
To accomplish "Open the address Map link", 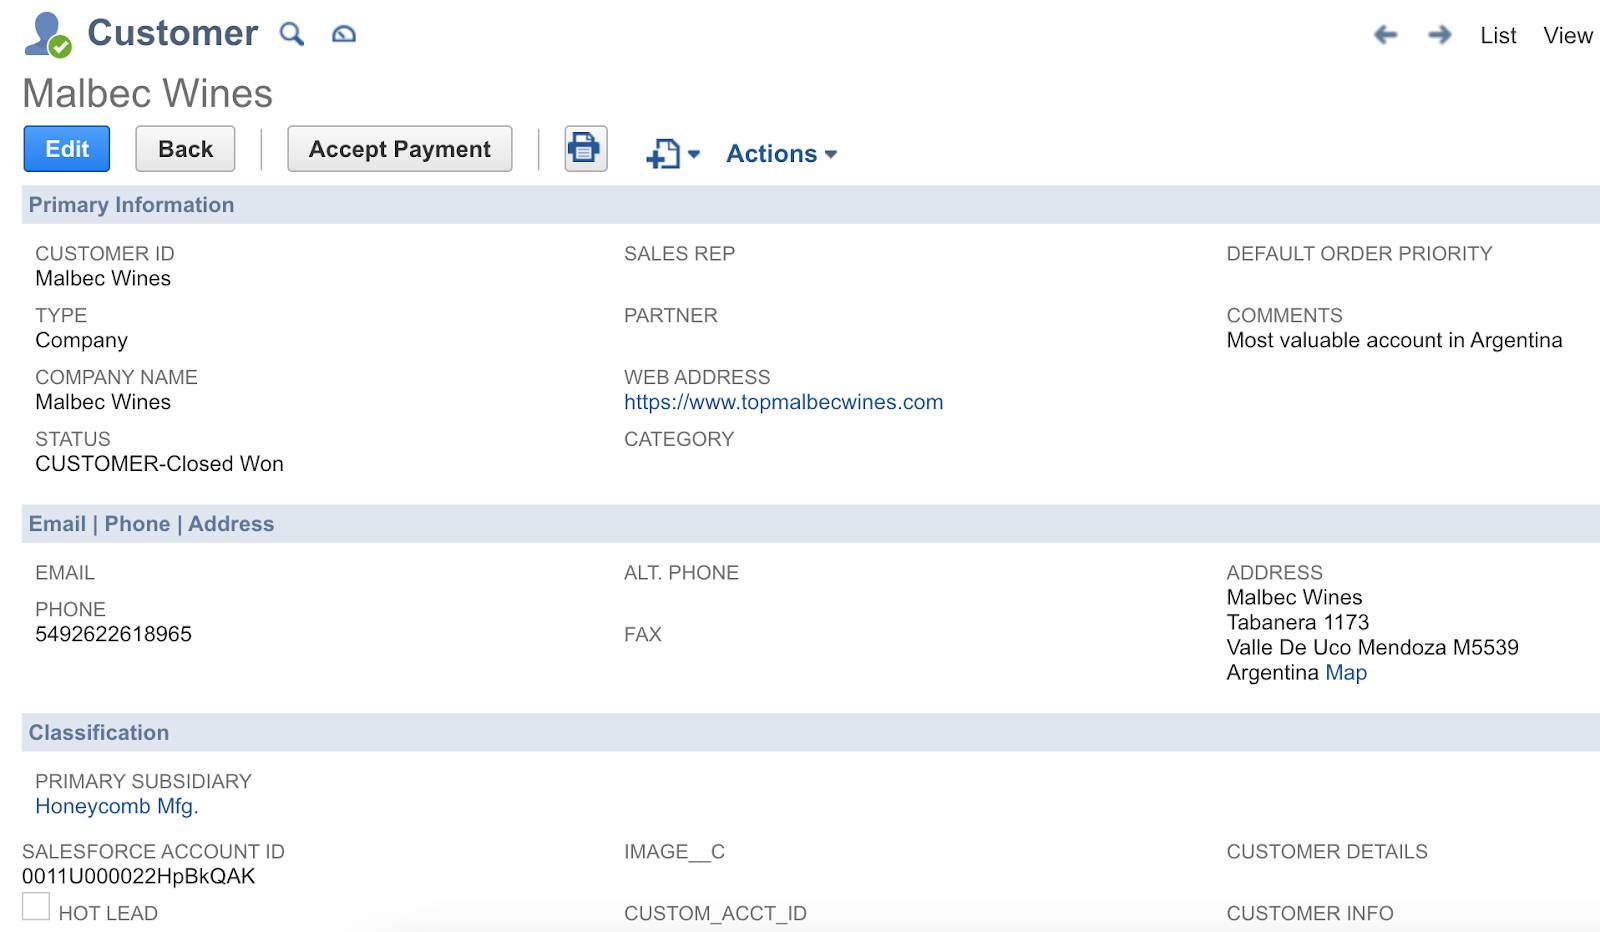I will pos(1345,673).
